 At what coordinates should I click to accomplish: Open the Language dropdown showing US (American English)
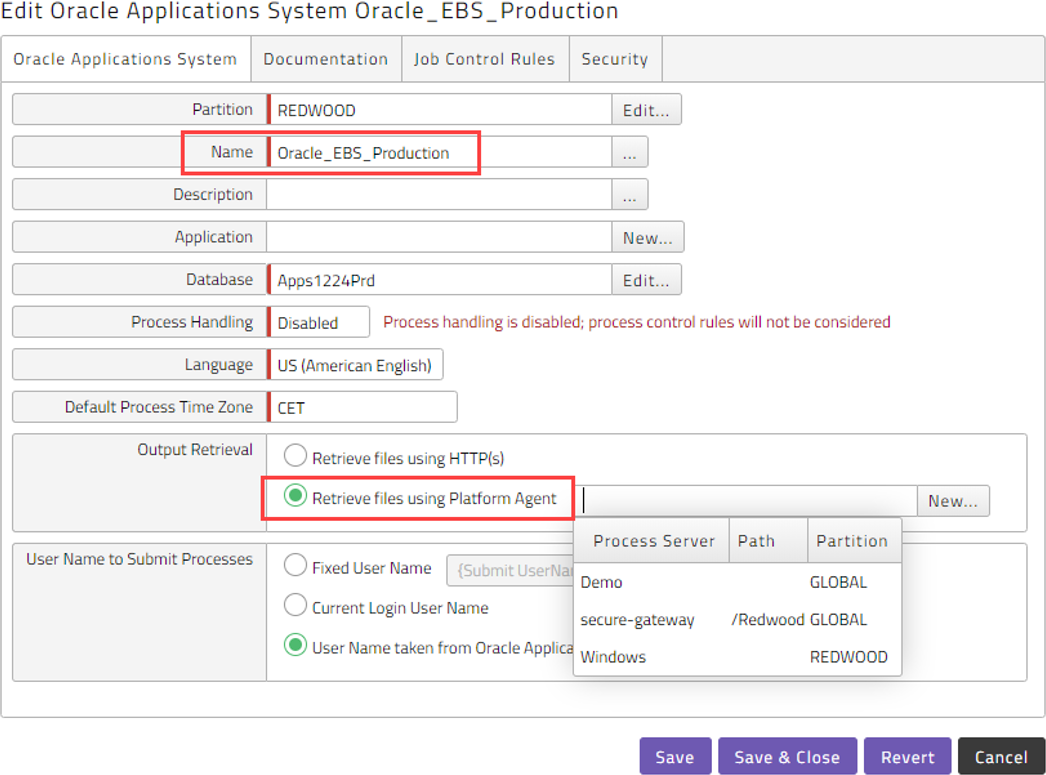point(355,365)
